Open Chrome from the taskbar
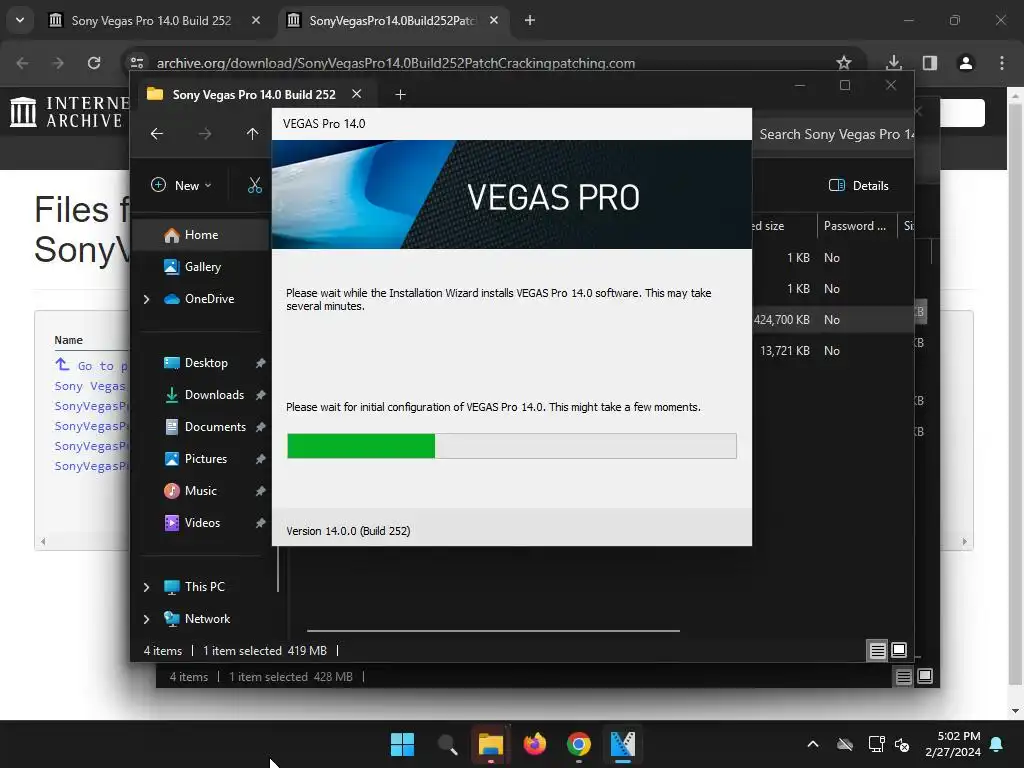Image resolution: width=1024 pixels, height=768 pixels. click(x=579, y=744)
